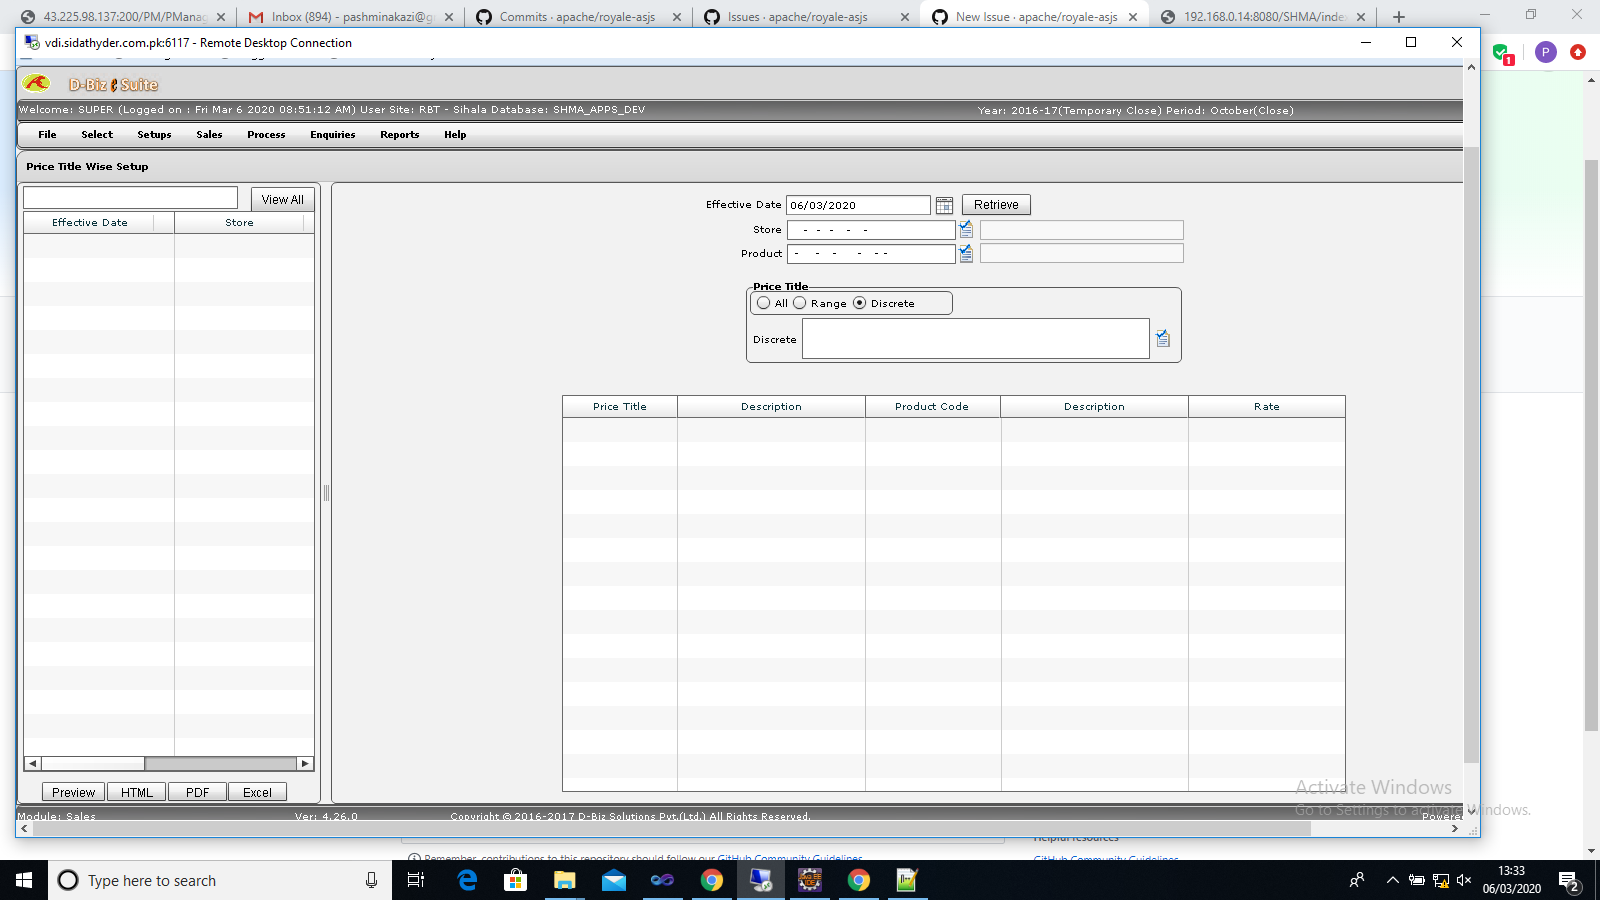
Task: Open the Sales menu
Action: click(209, 134)
